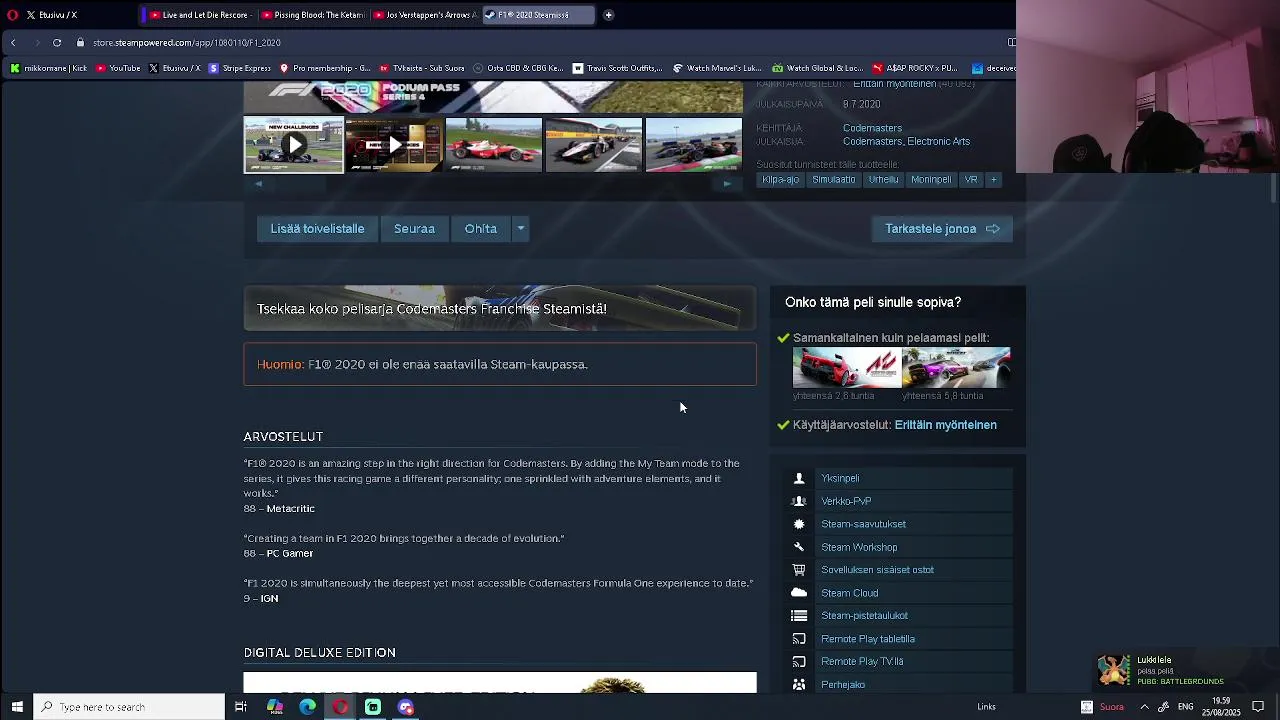Open the YouTube bookmark
1280x720 pixels.
(x=118, y=68)
